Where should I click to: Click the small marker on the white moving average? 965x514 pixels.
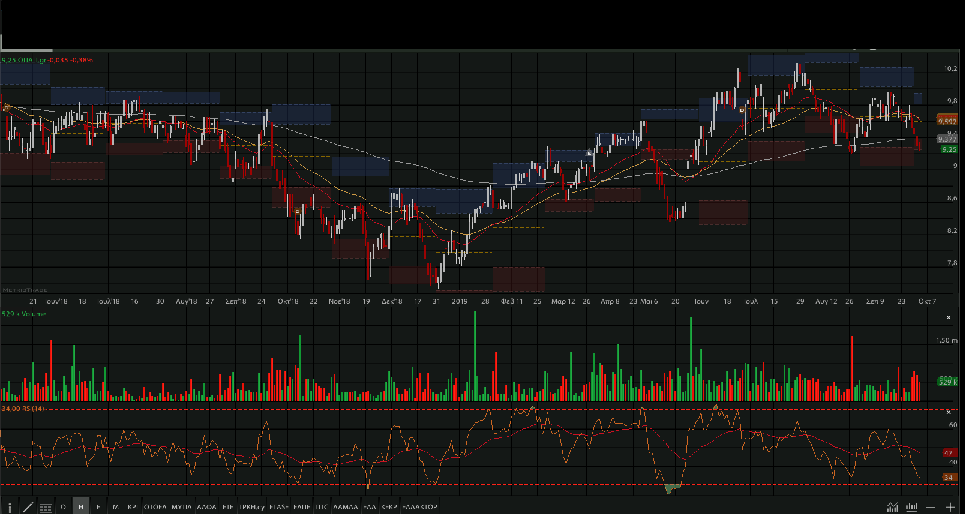tap(589, 152)
